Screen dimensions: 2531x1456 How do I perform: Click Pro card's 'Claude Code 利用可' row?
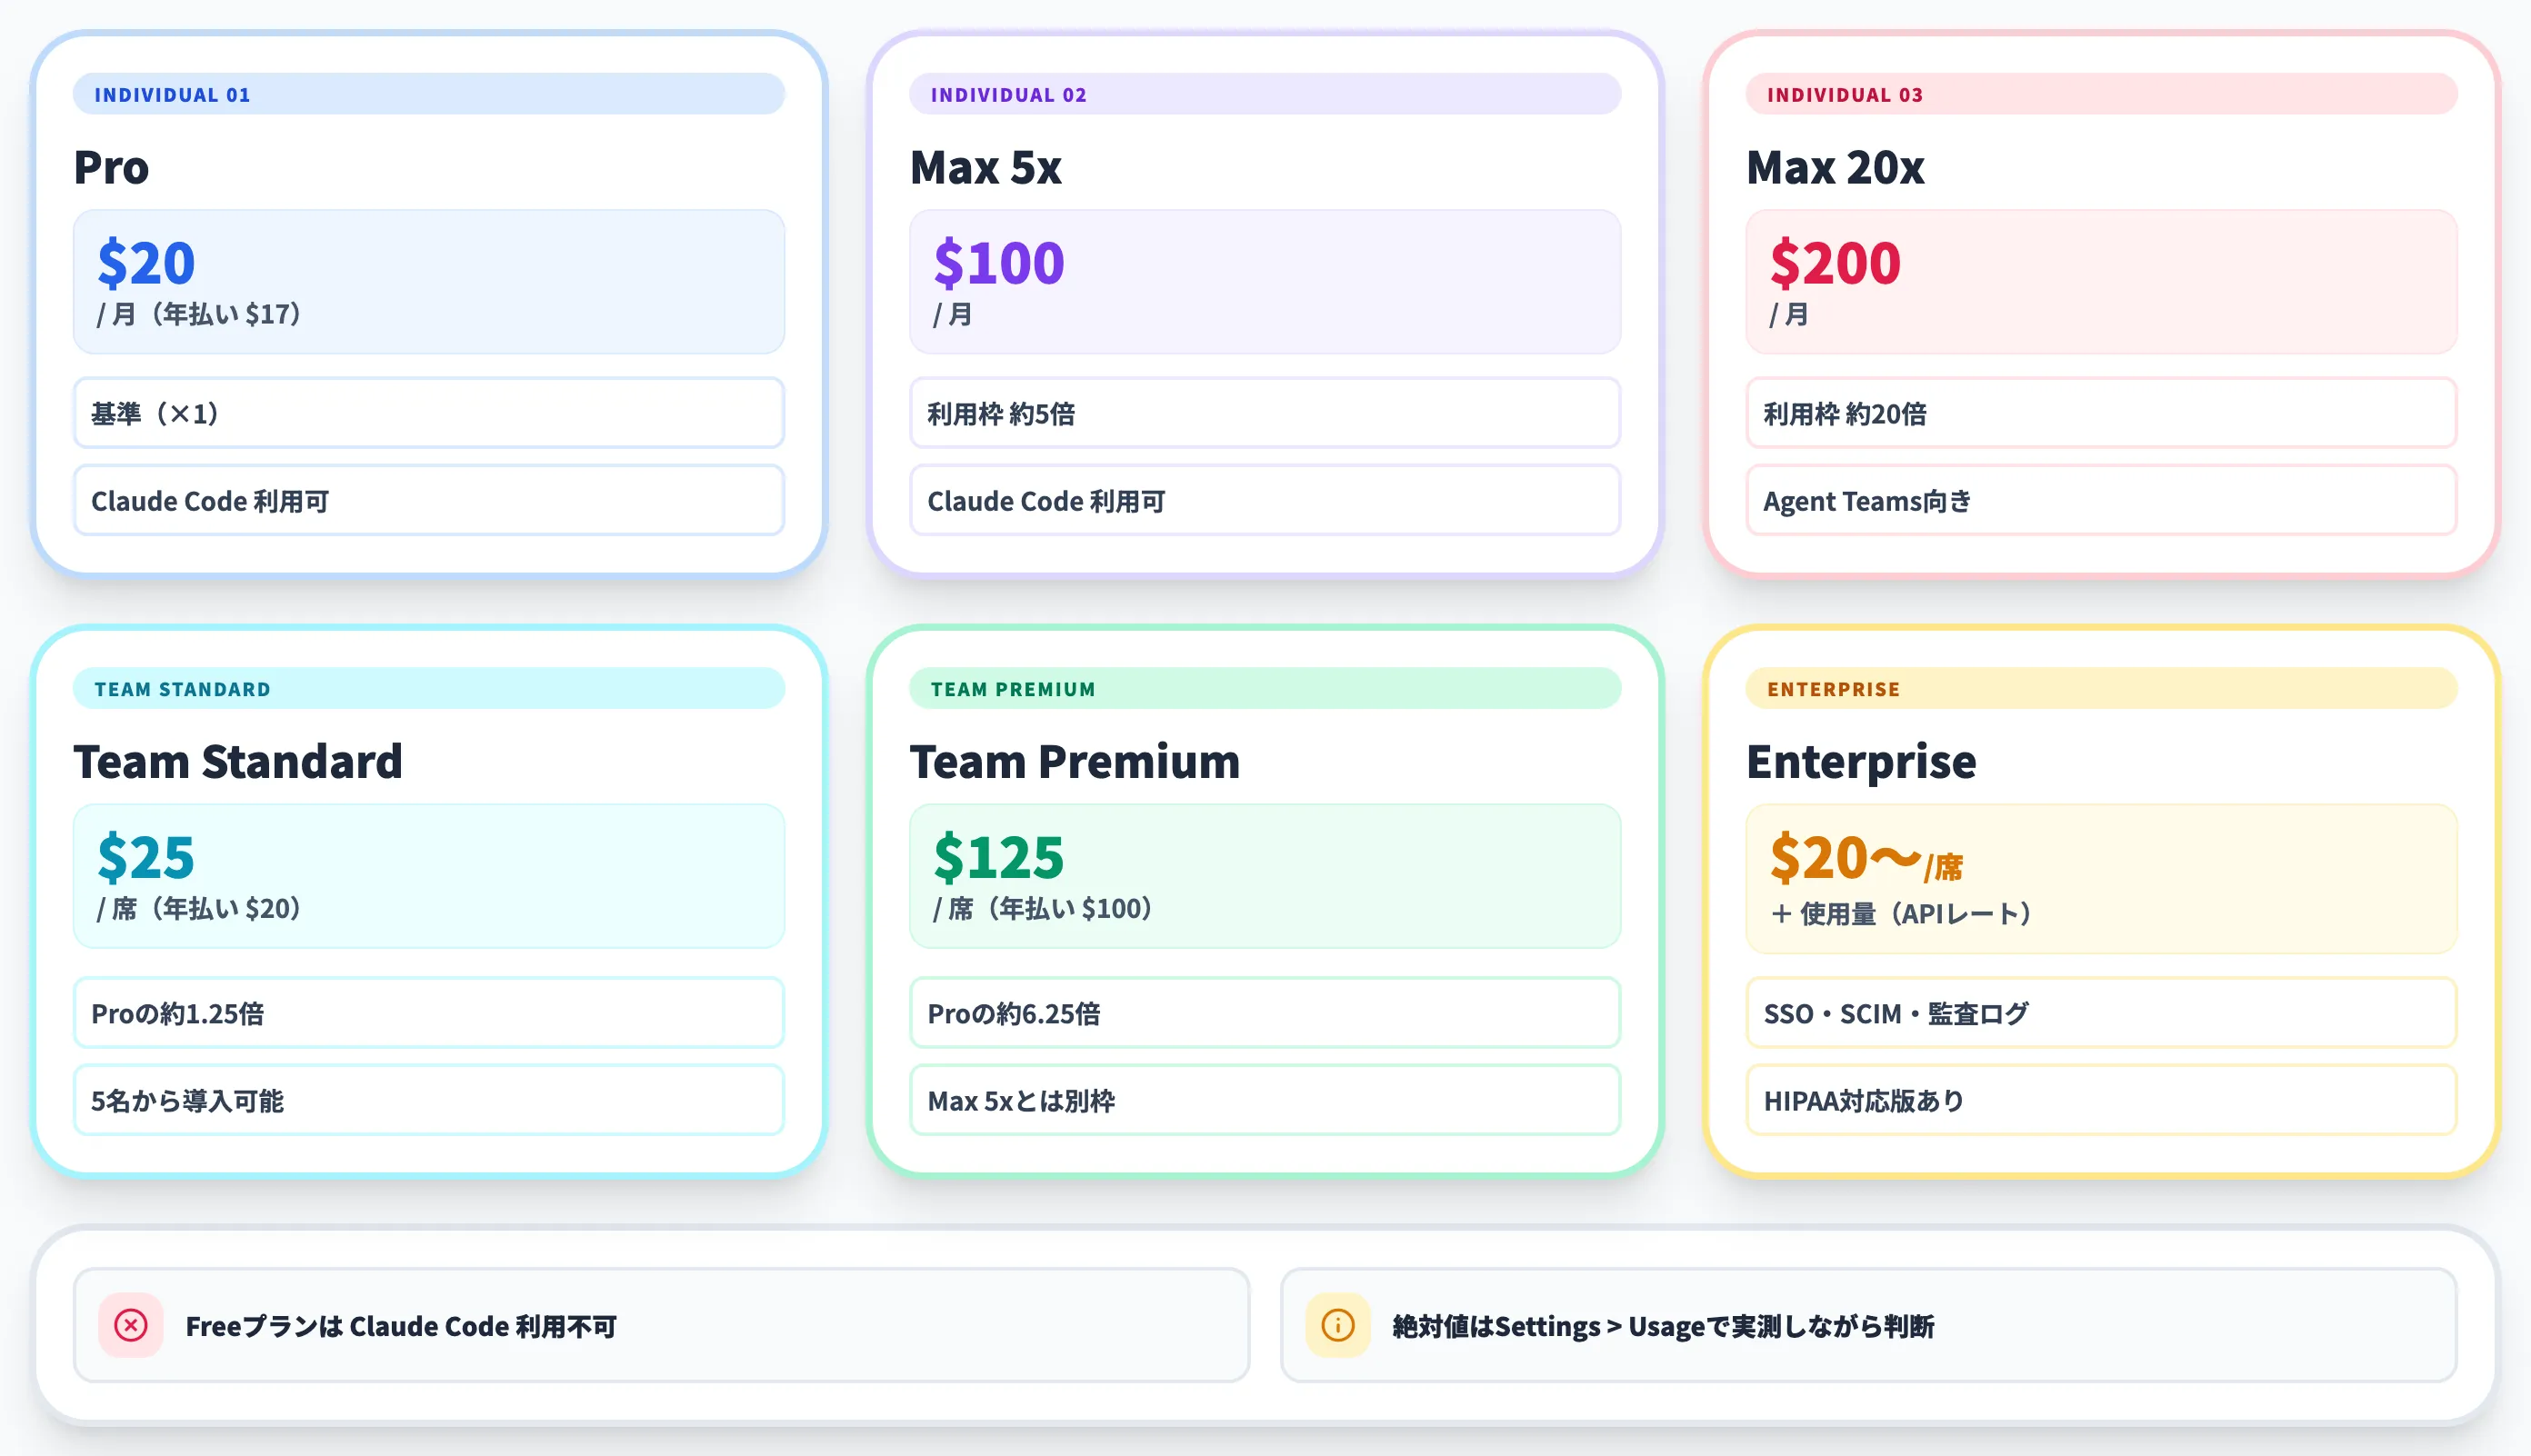pos(428,500)
